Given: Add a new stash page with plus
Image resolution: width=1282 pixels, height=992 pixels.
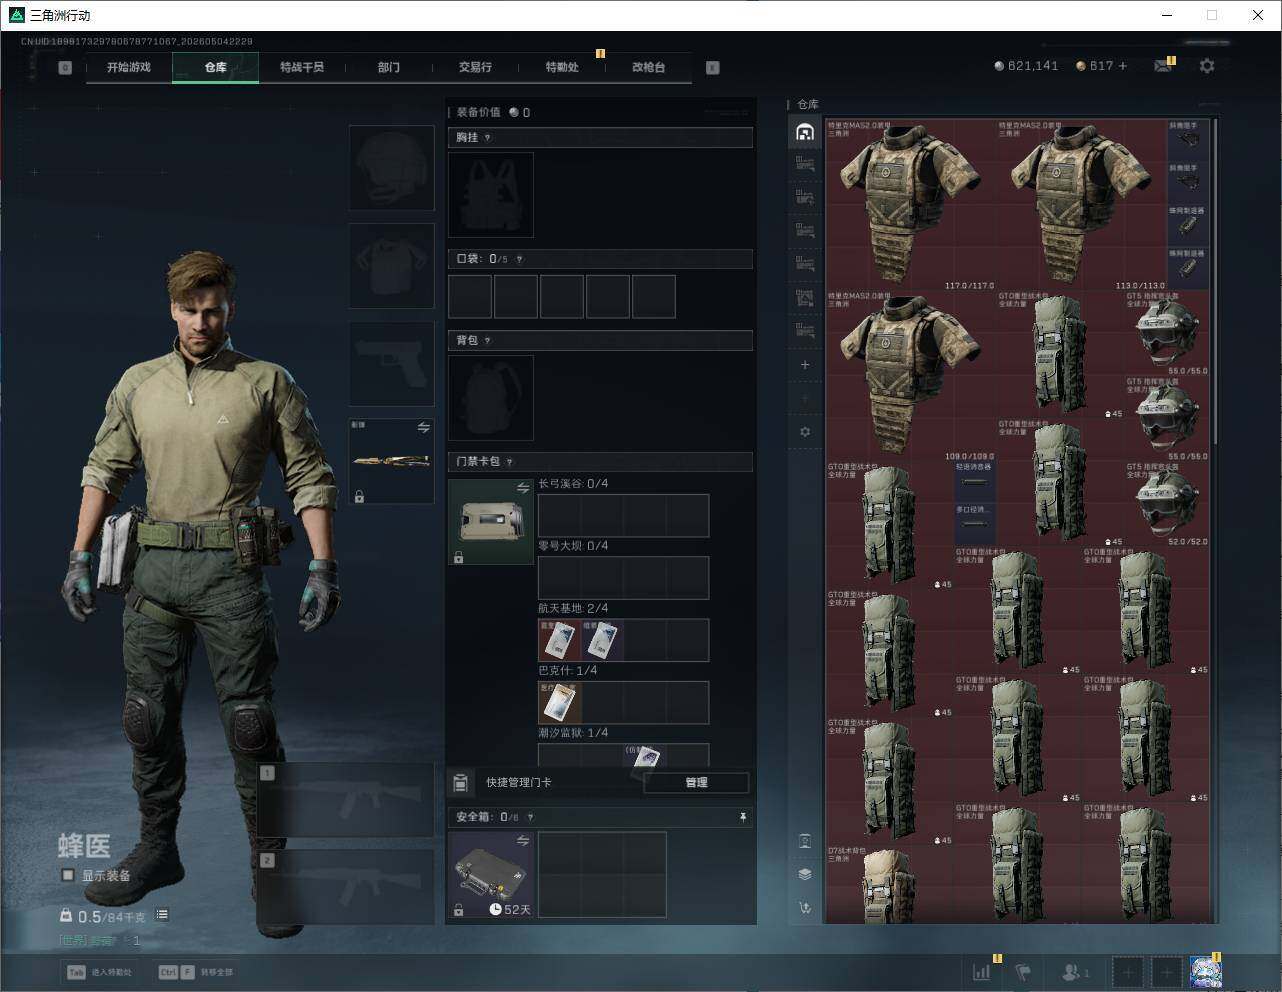Looking at the screenshot, I should 805,365.
